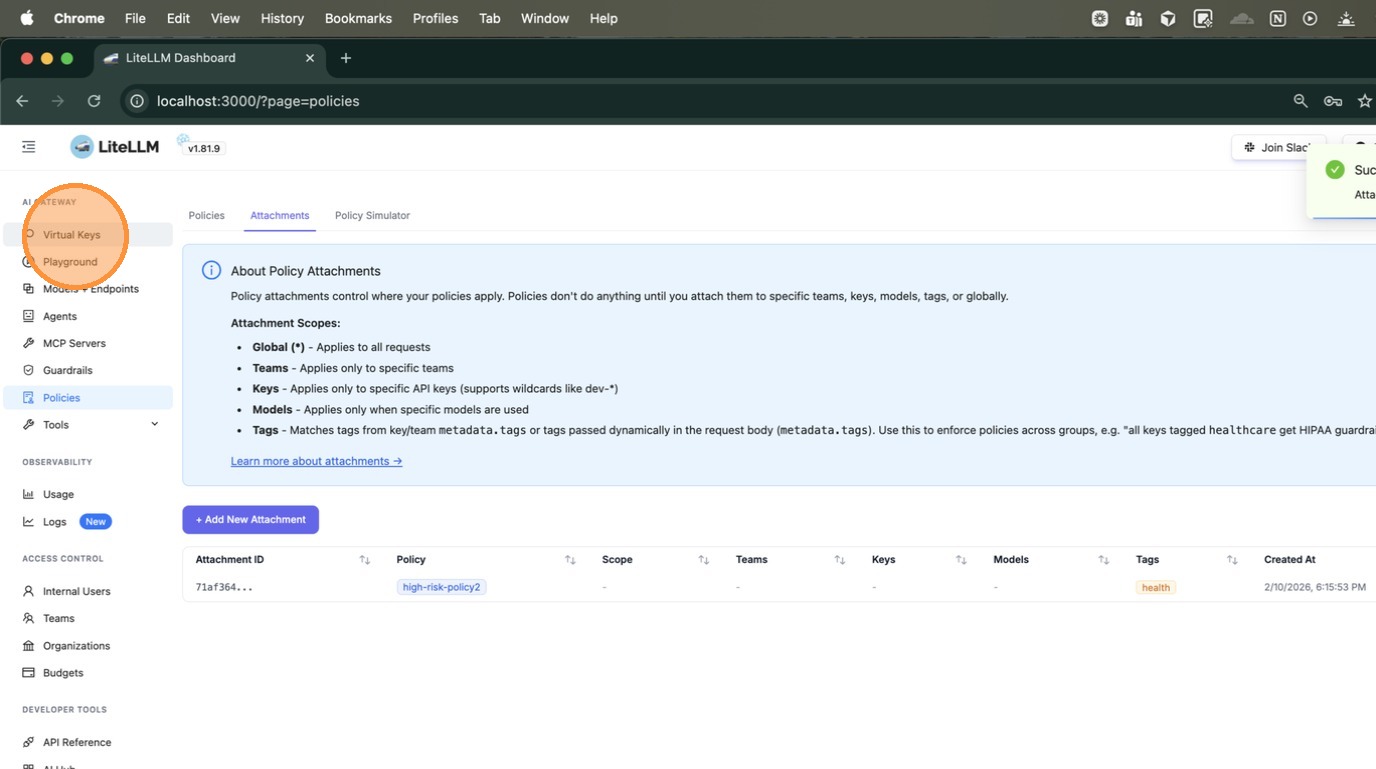1376x769 pixels.
Task: Click the Internal Users person icon
Action: point(29,591)
